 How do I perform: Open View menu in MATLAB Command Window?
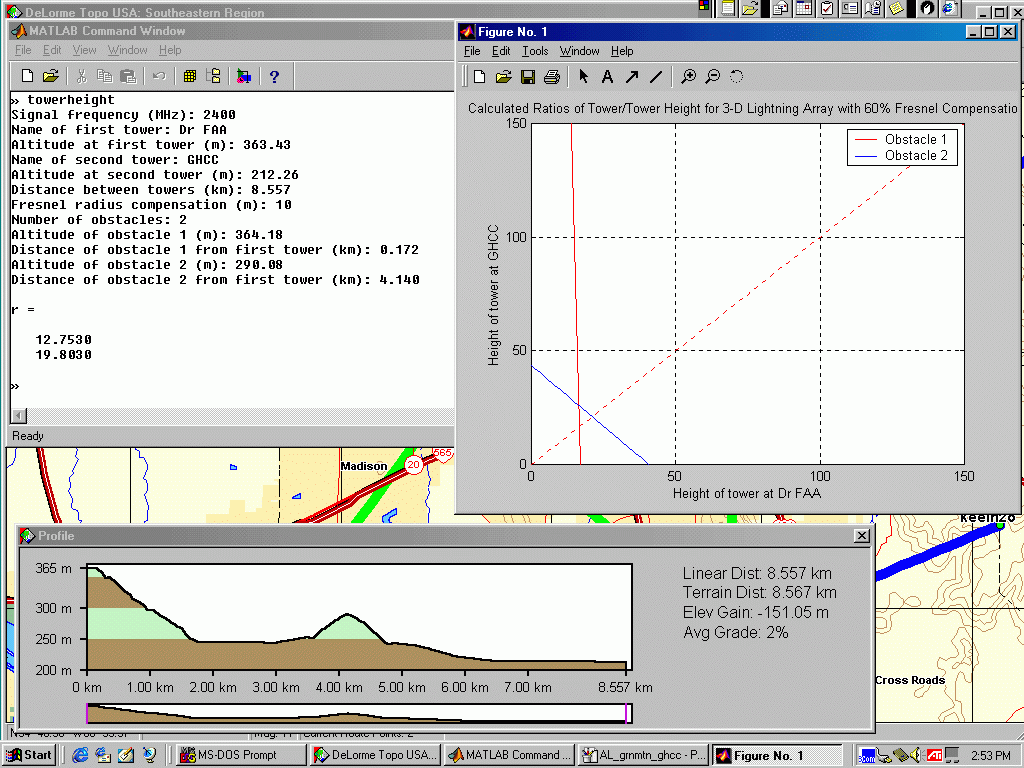coord(84,50)
